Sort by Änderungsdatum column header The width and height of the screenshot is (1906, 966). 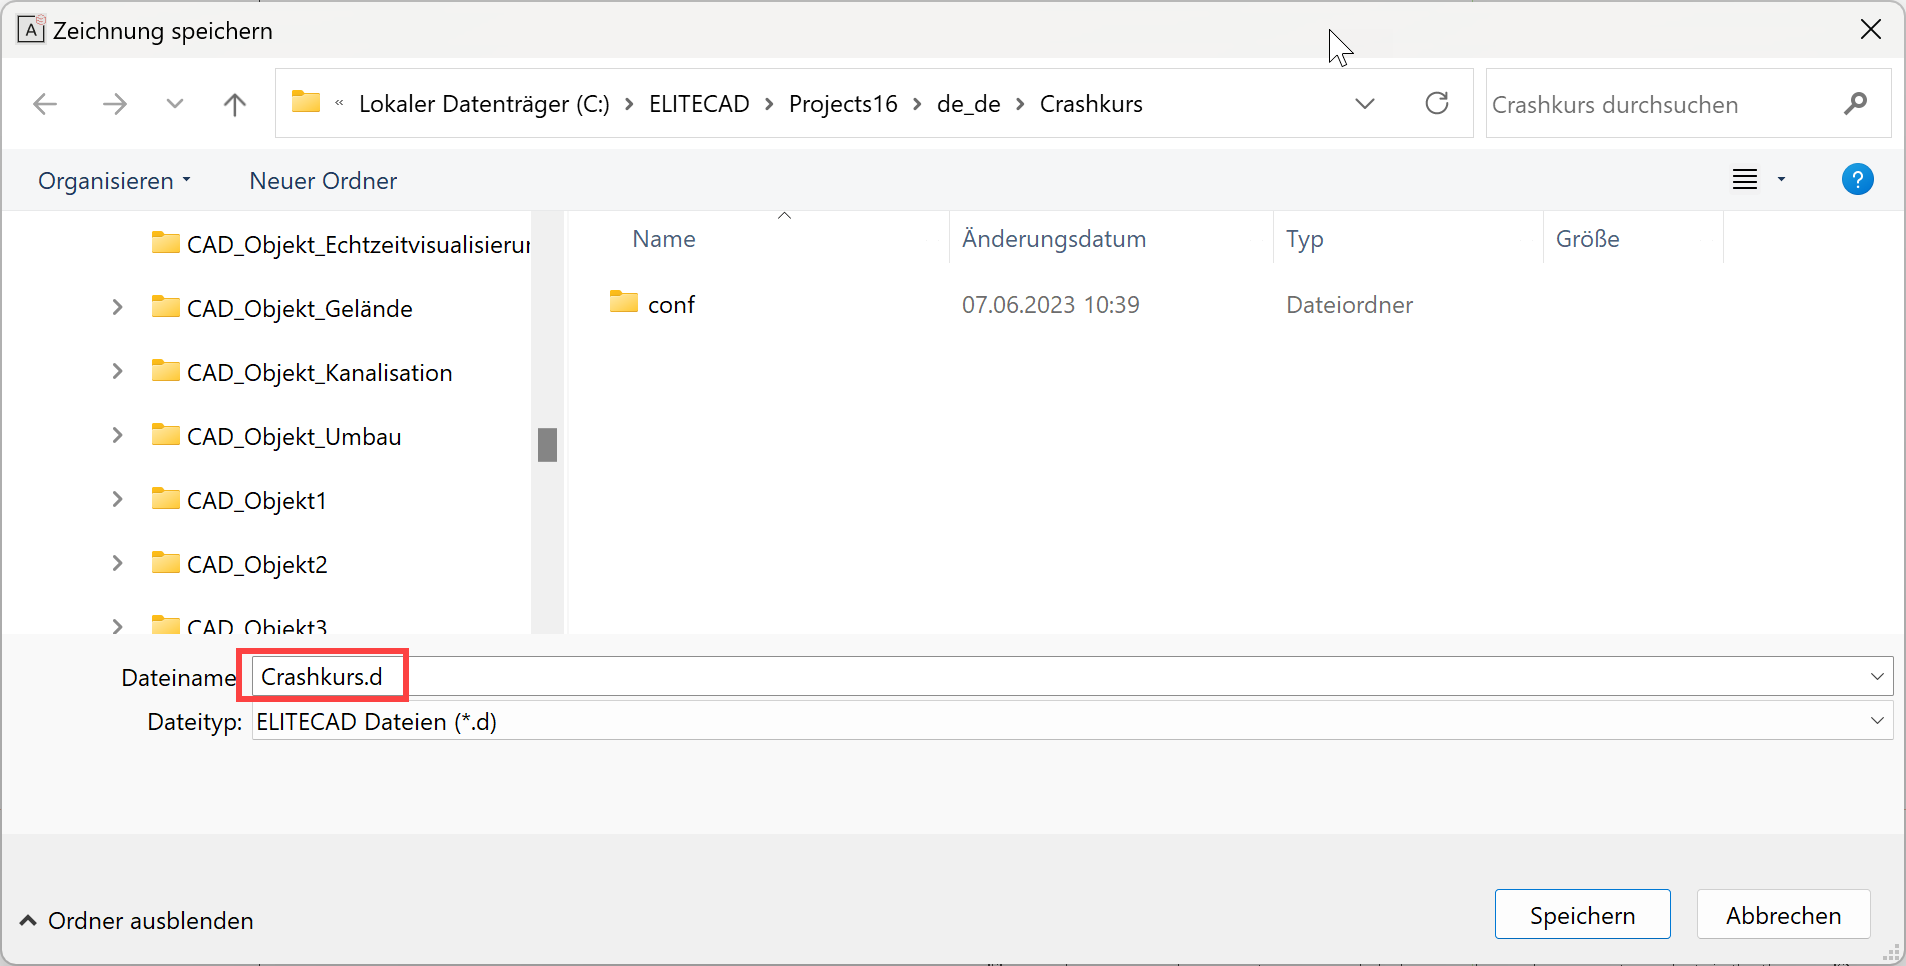coord(1054,239)
